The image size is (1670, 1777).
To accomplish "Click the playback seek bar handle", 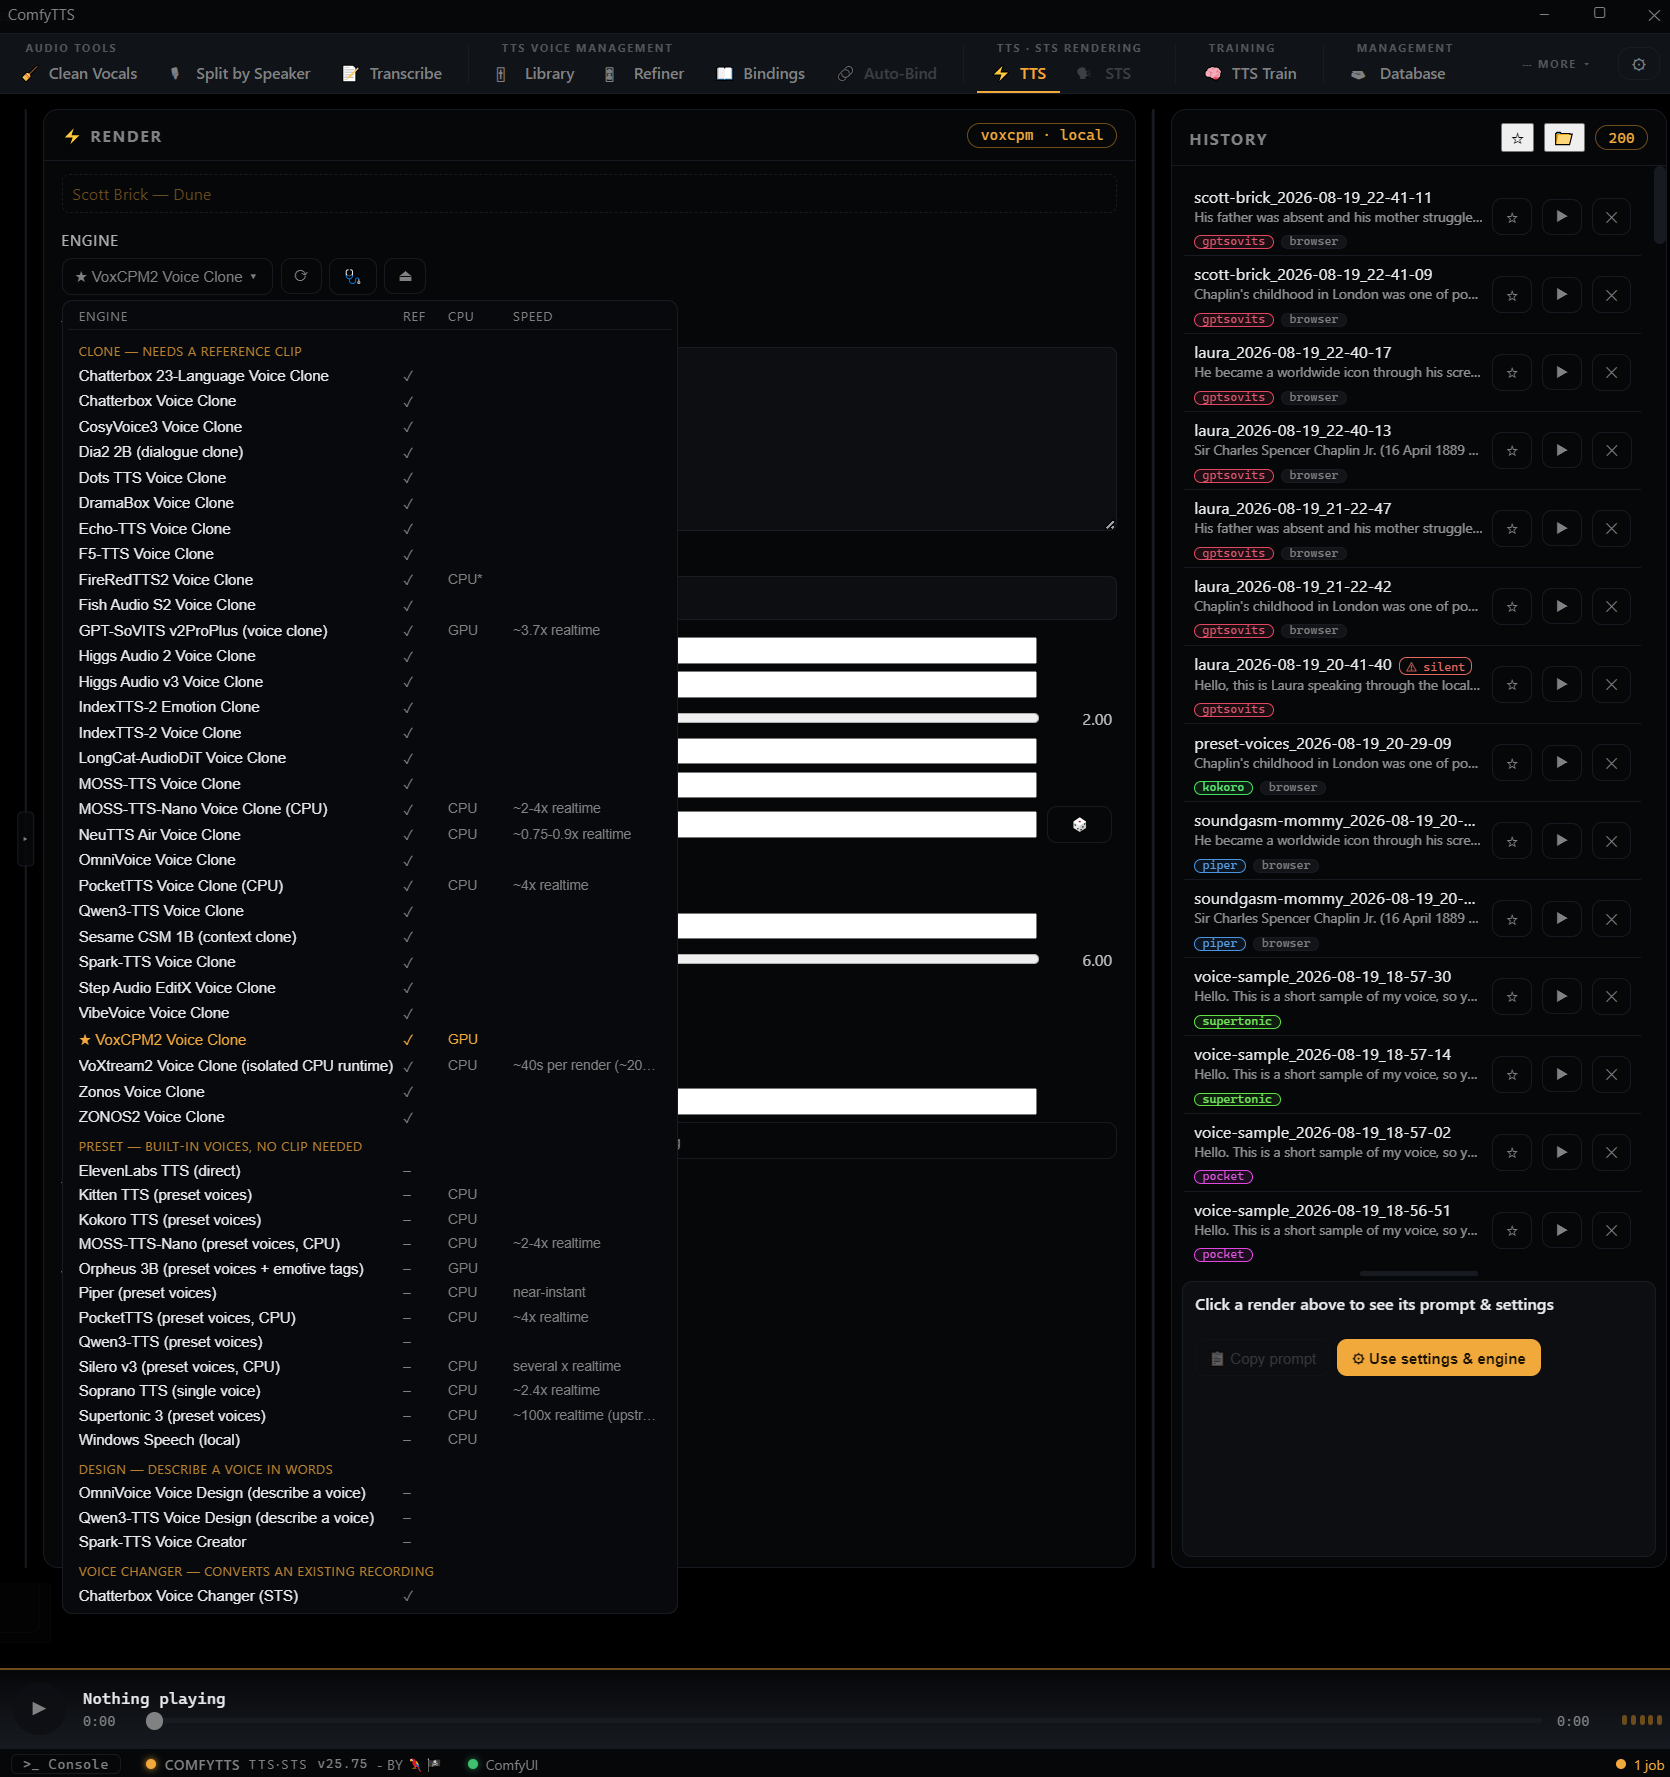I will [154, 1721].
